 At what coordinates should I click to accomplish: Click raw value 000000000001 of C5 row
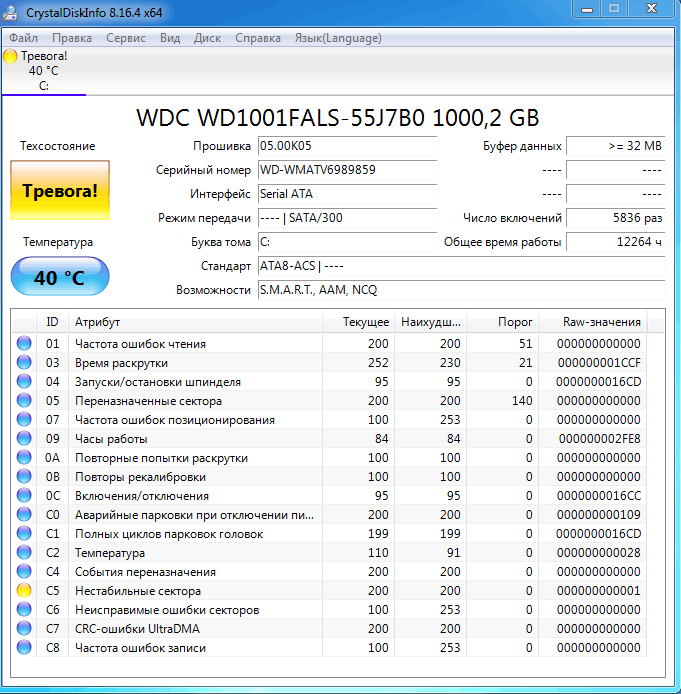click(598, 591)
